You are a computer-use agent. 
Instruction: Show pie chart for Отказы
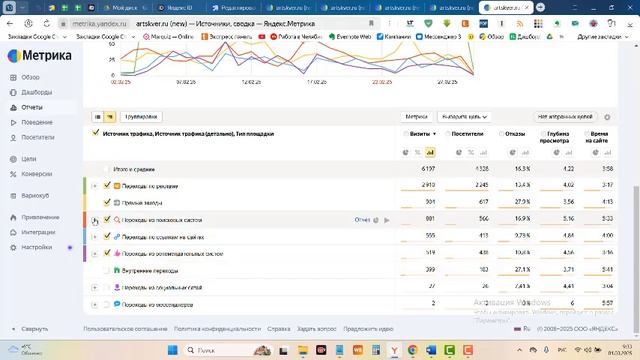pos(512,152)
